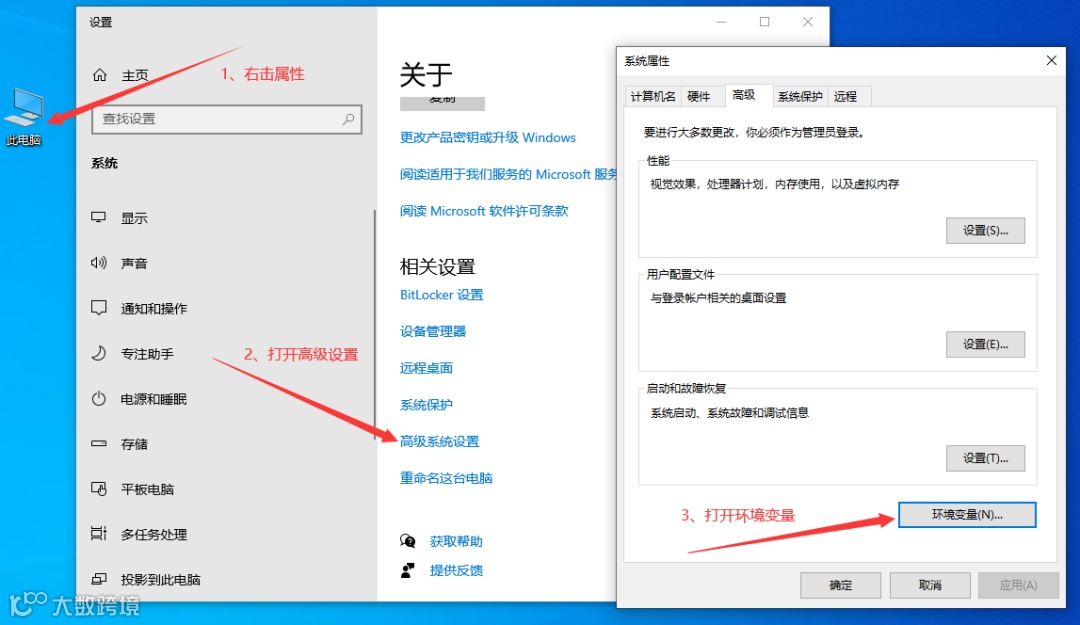This screenshot has height=625, width=1080.
Task: Click the 提供反馈 person icon
Action: 408,571
